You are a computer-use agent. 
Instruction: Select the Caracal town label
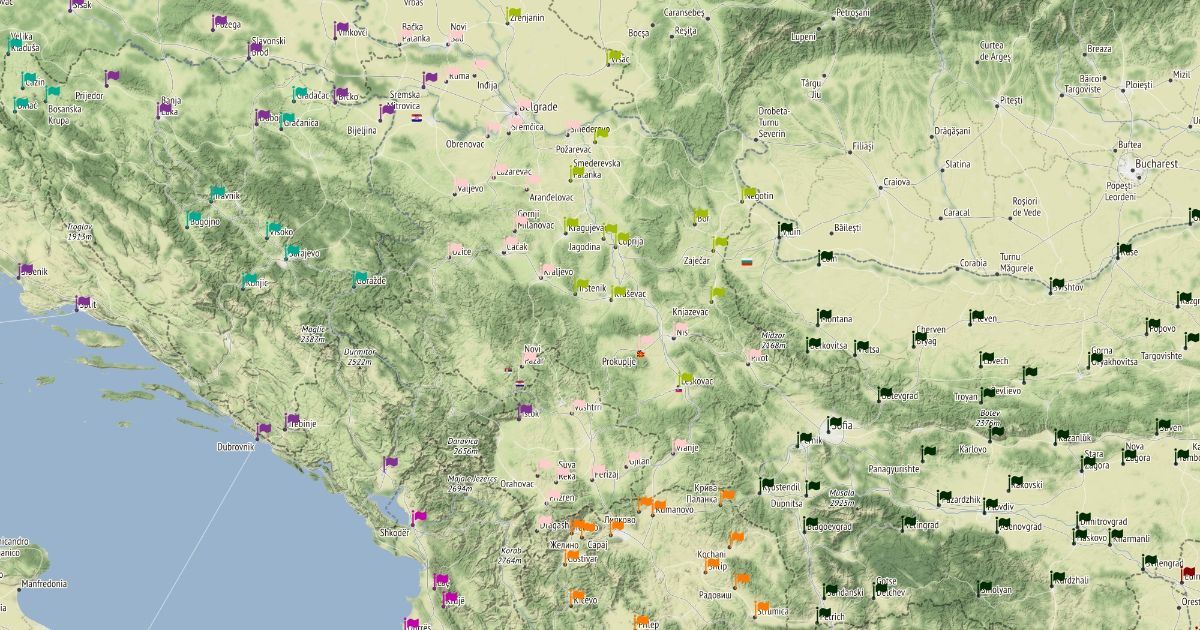956,213
